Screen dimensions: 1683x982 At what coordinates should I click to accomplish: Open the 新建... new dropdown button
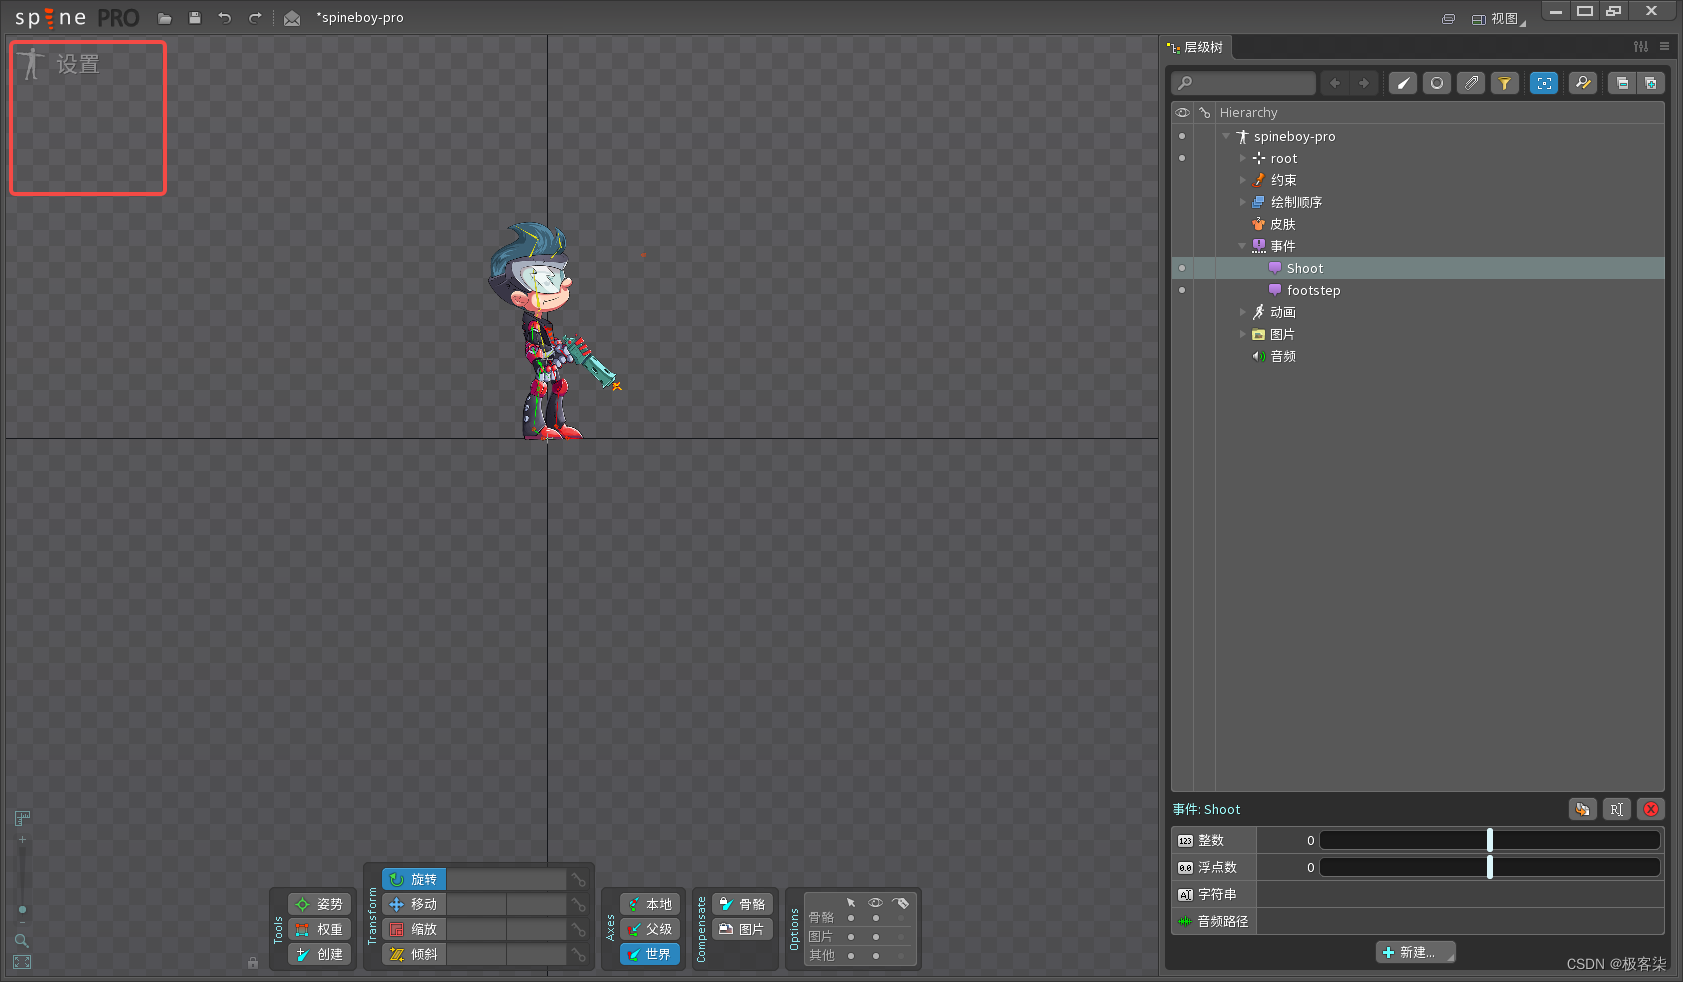1416,952
